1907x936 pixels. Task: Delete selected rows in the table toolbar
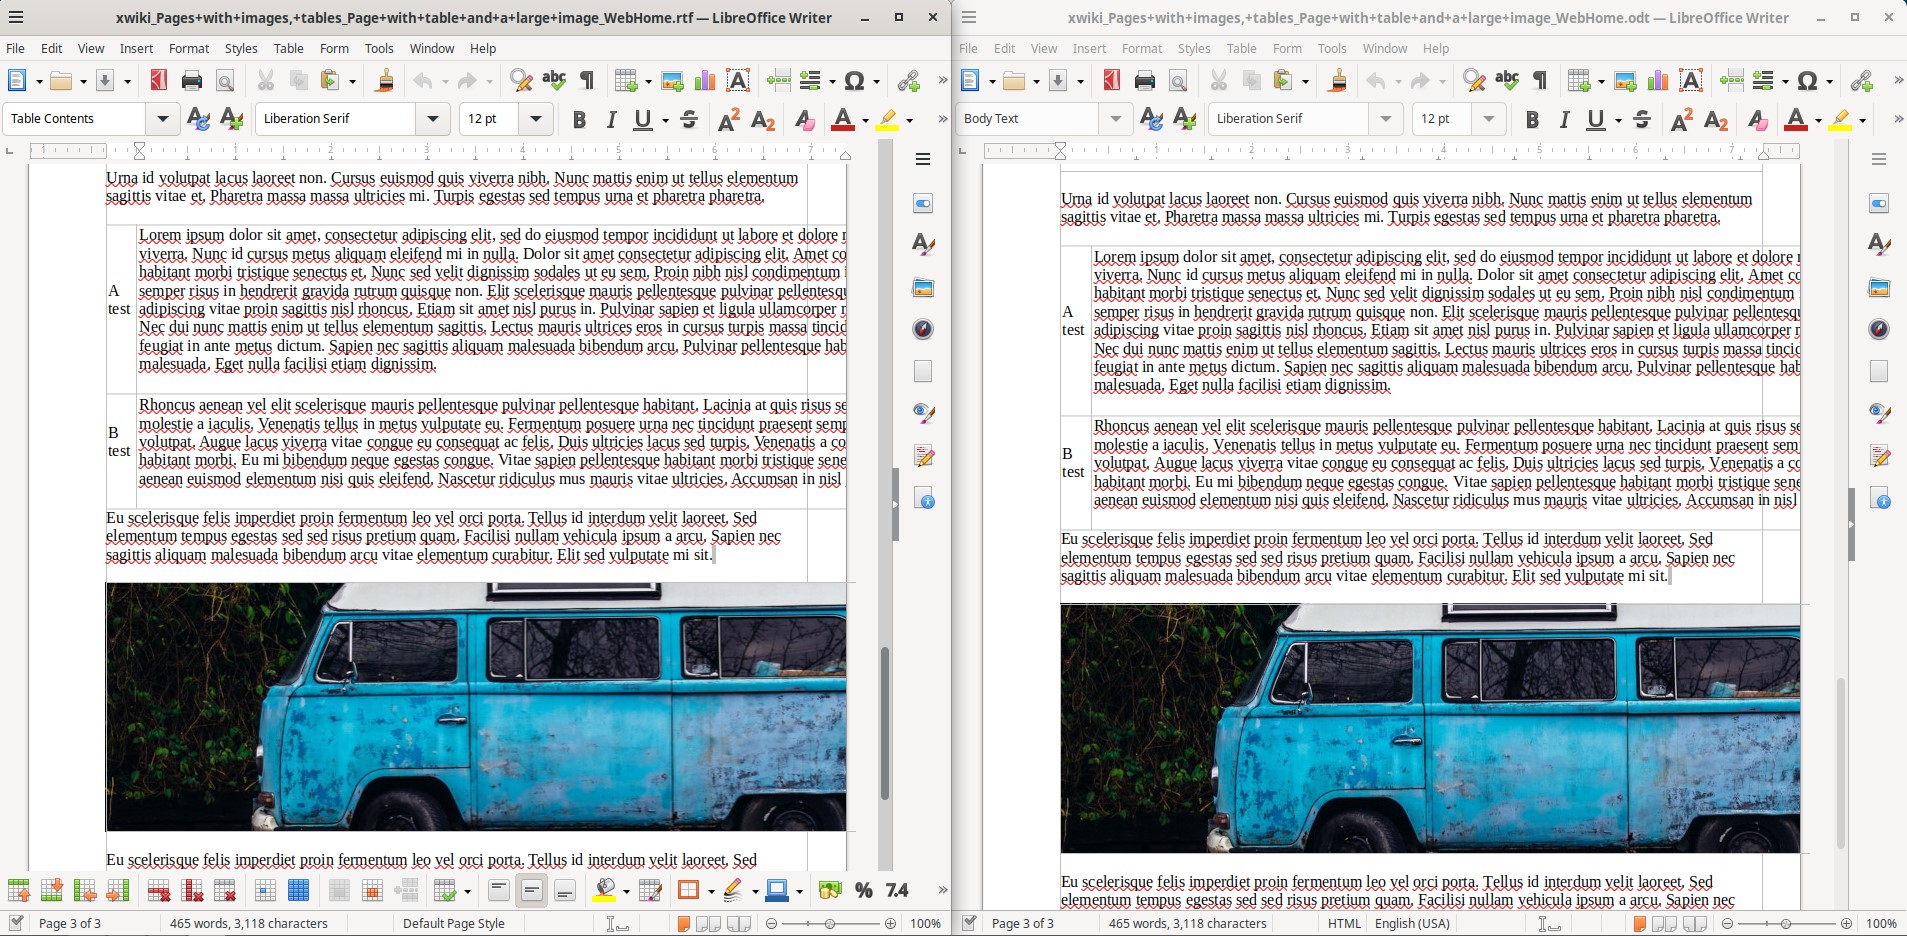[159, 890]
